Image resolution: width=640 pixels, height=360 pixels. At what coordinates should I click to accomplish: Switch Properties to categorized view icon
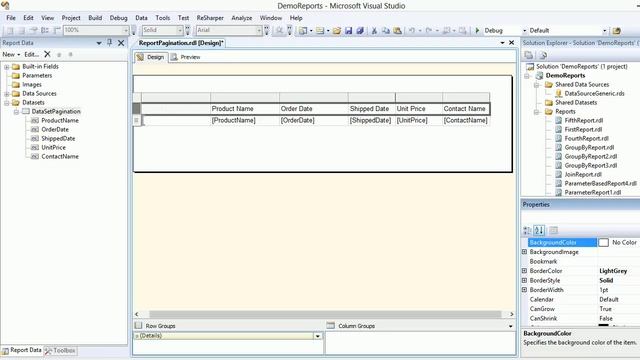527,231
